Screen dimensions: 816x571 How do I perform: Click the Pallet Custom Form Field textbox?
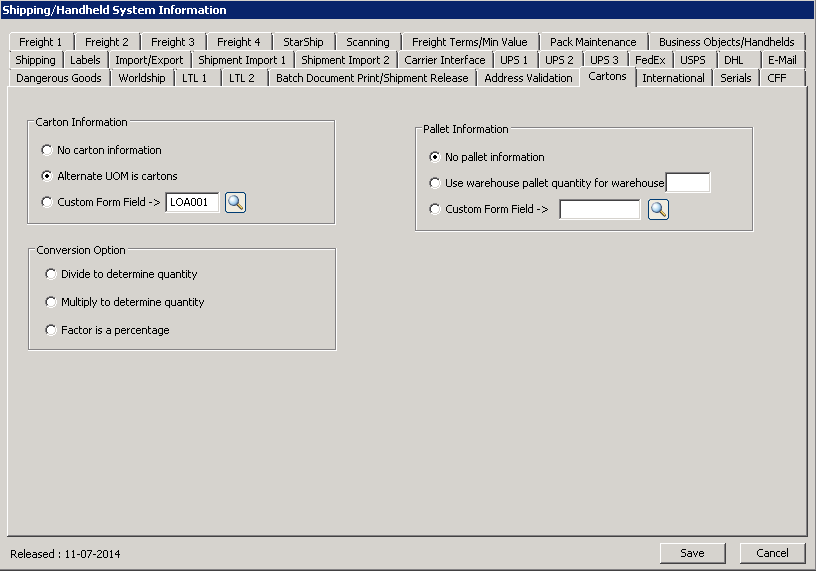click(x=599, y=209)
